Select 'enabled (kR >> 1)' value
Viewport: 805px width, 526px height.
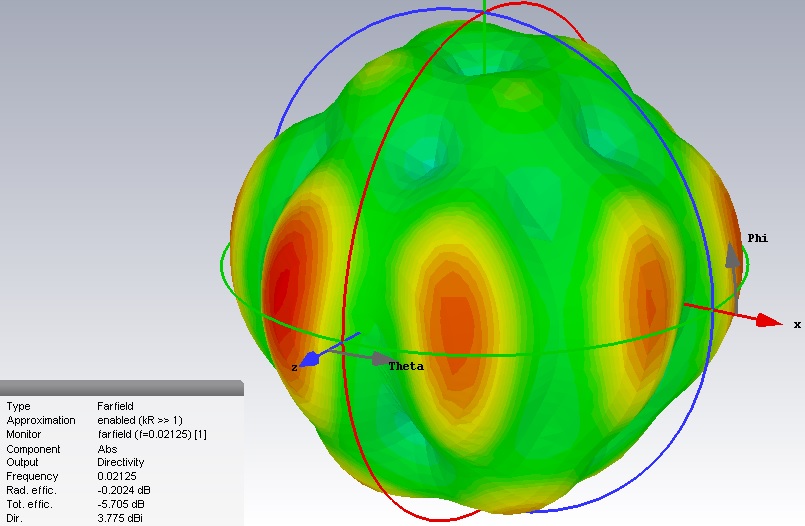click(140, 420)
